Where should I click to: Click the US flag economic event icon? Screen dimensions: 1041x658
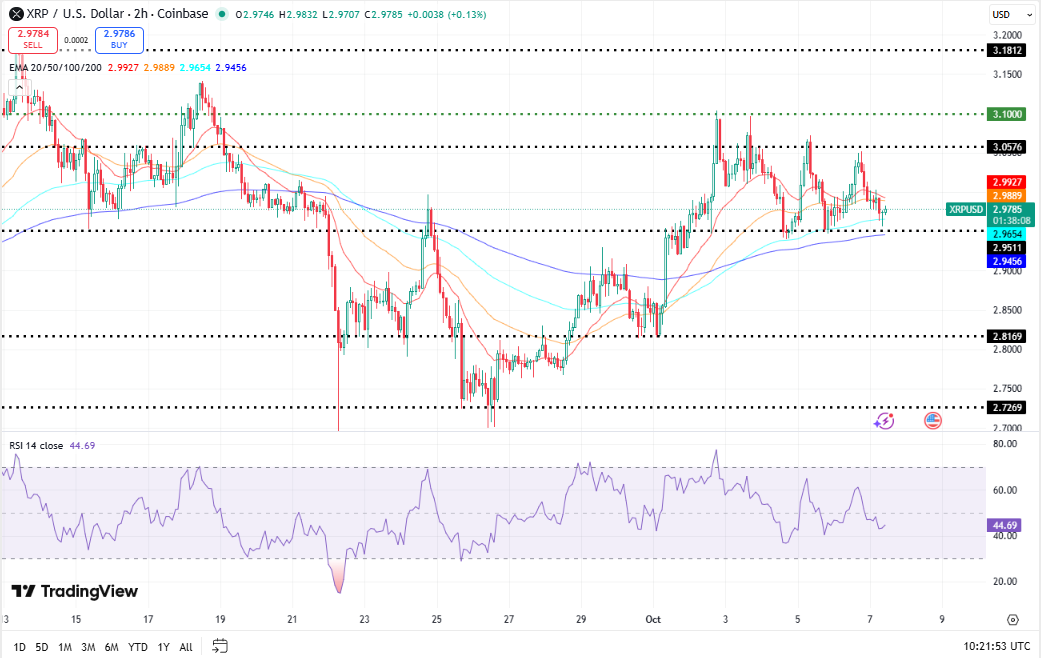[x=933, y=421]
